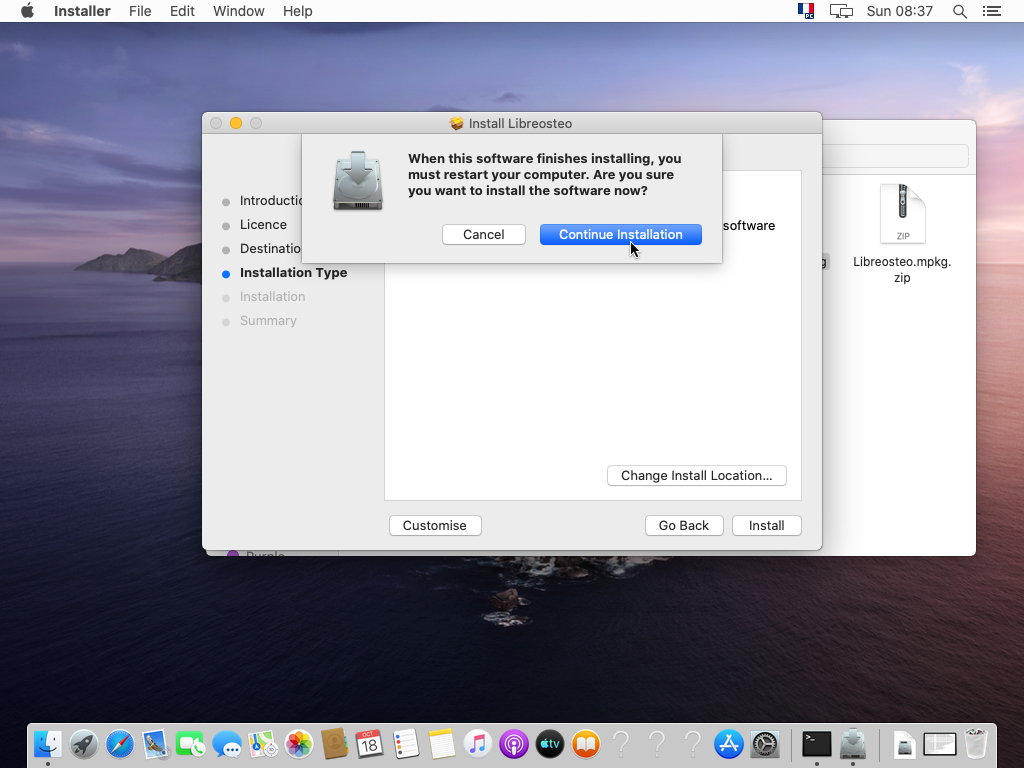Click Change Install Location button
The image size is (1024, 768).
697,475
